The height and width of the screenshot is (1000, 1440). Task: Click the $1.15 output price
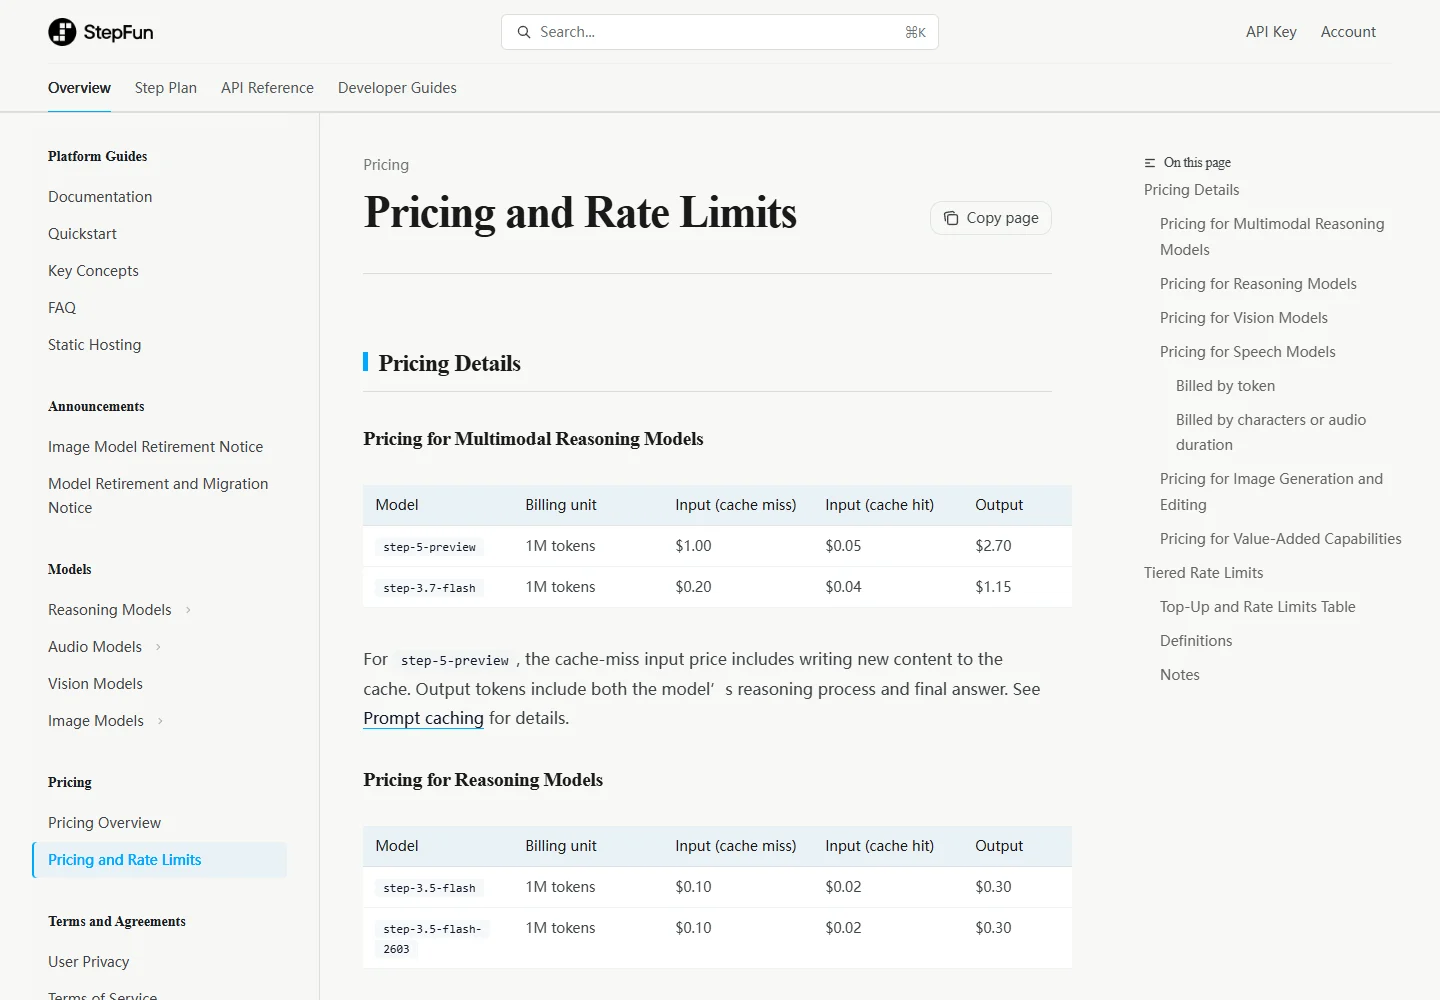click(x=993, y=587)
